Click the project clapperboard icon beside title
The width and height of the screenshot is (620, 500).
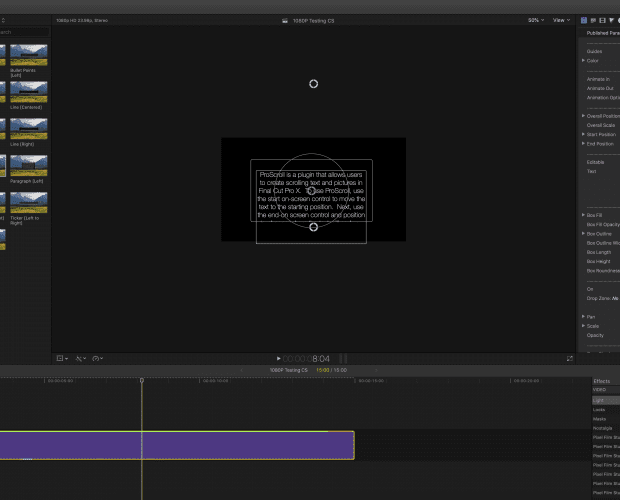285,21
